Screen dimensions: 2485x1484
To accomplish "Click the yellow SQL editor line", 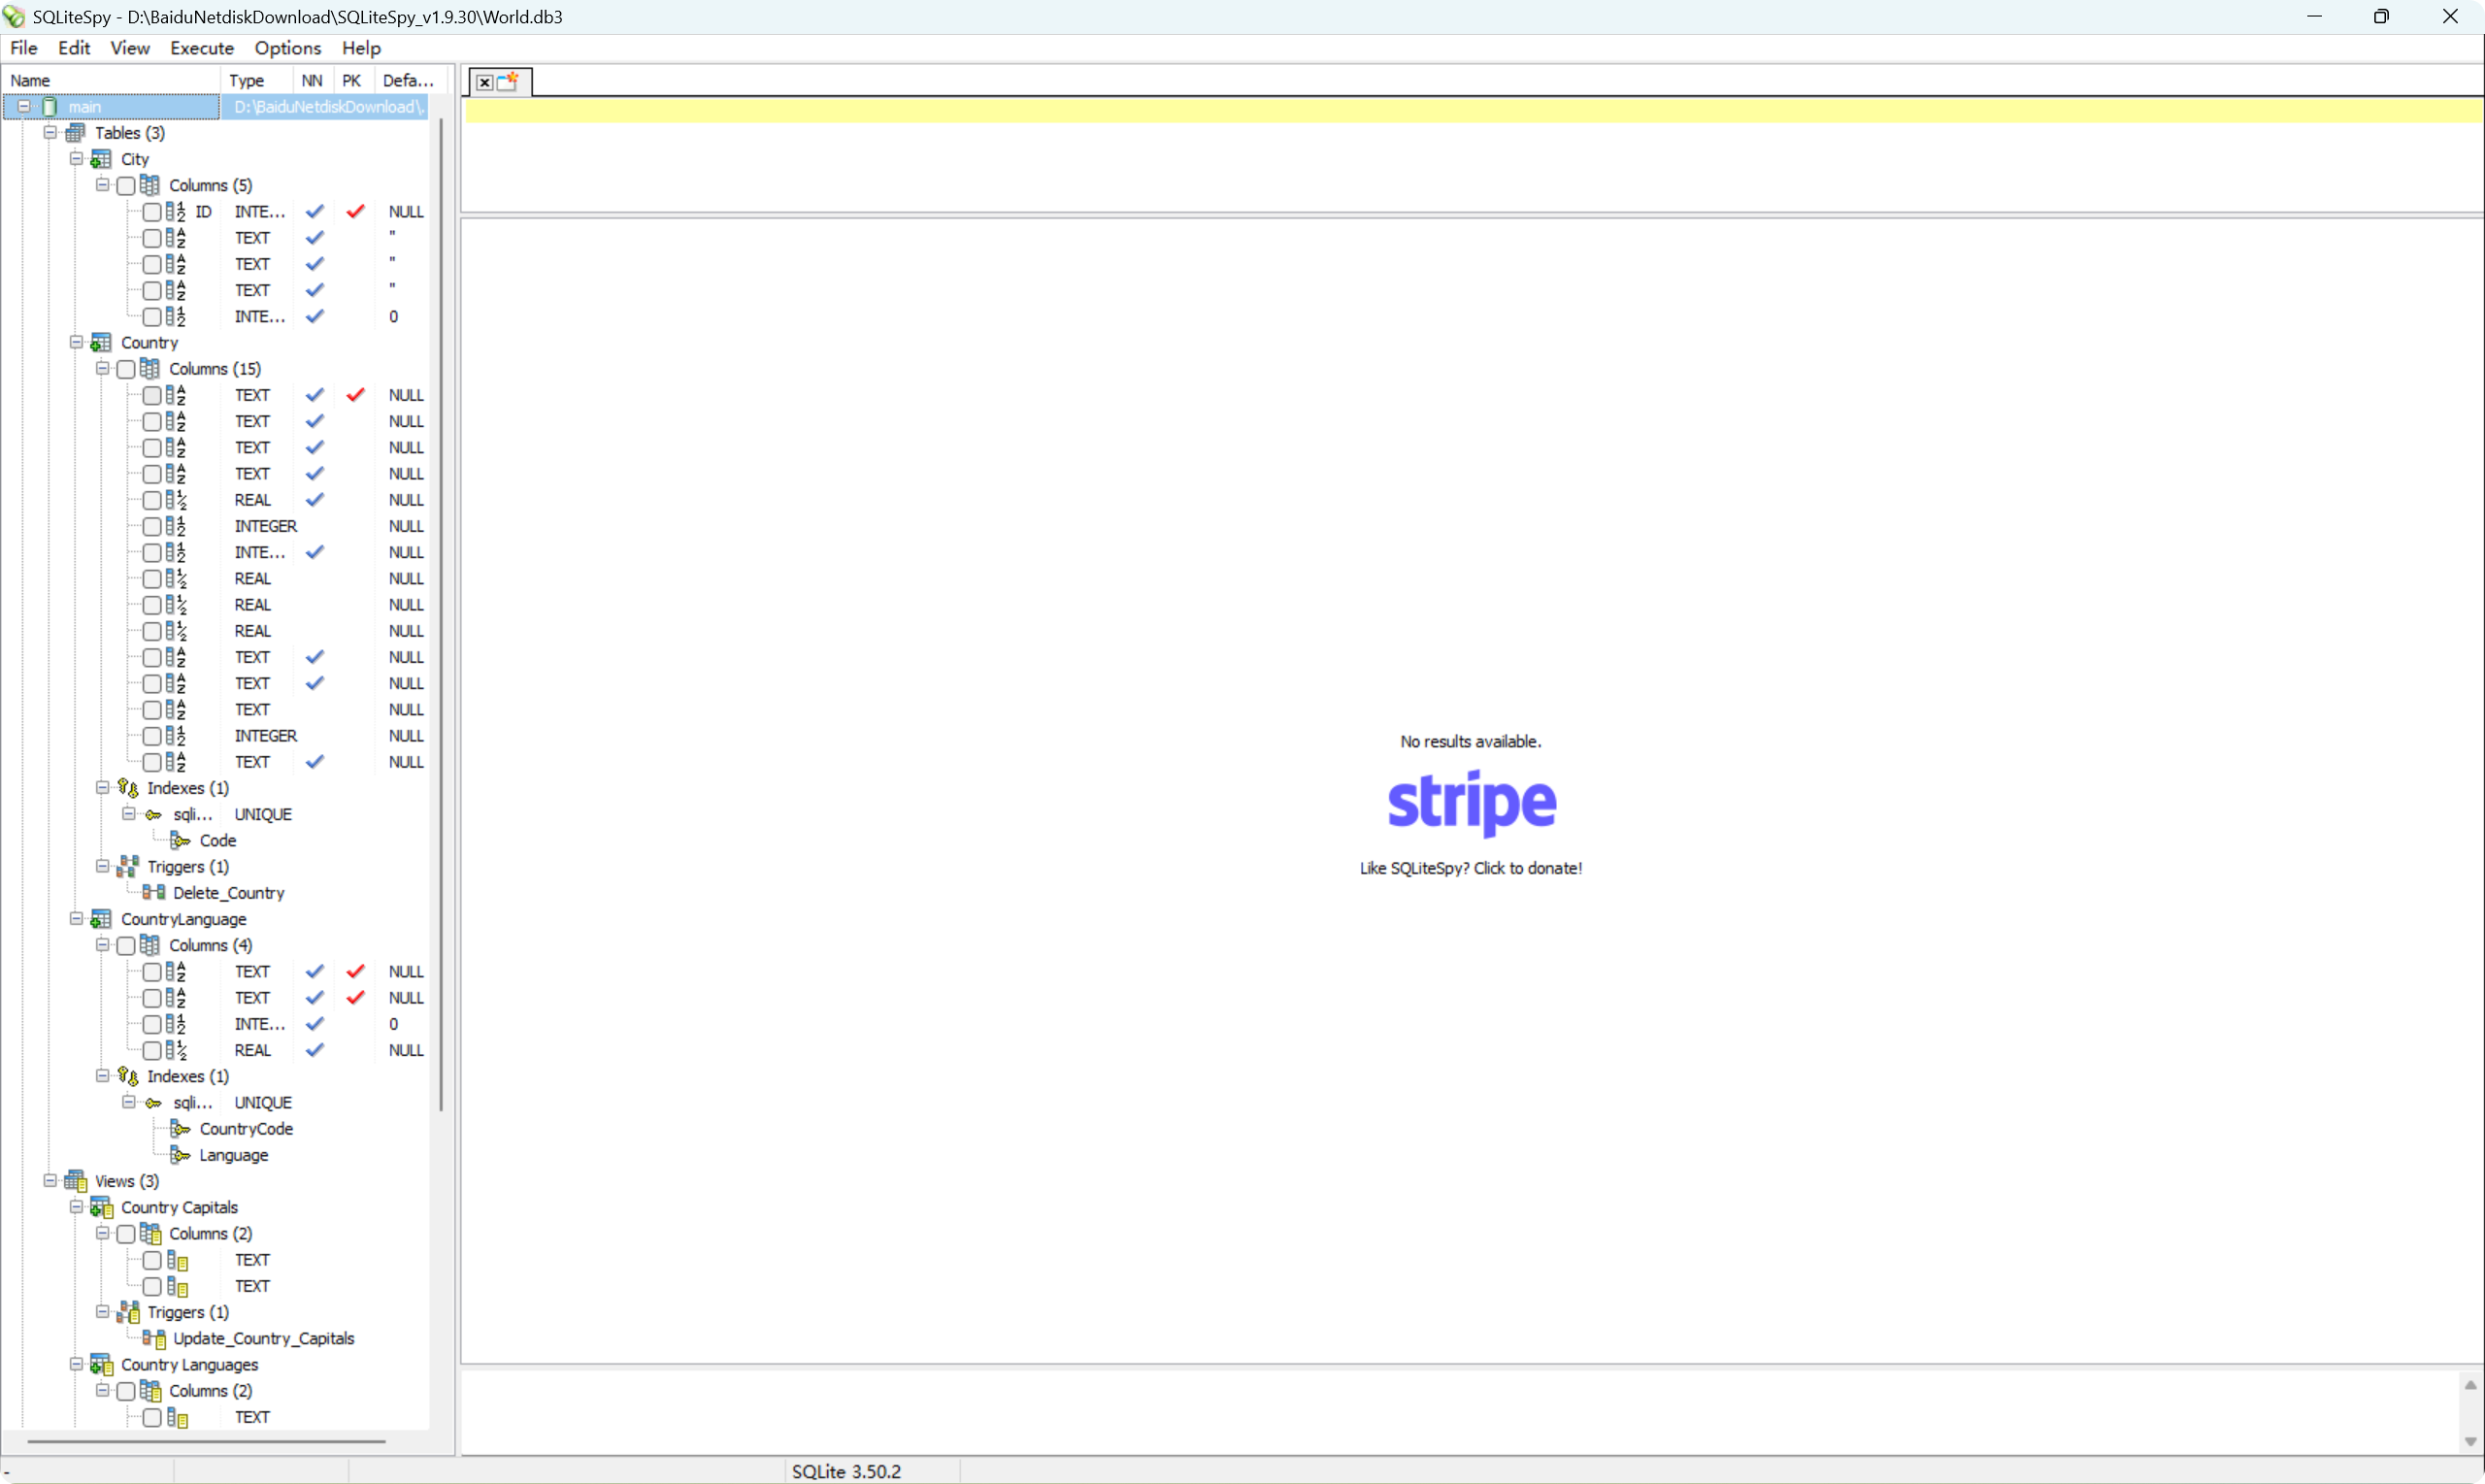I will pyautogui.click(x=1470, y=111).
